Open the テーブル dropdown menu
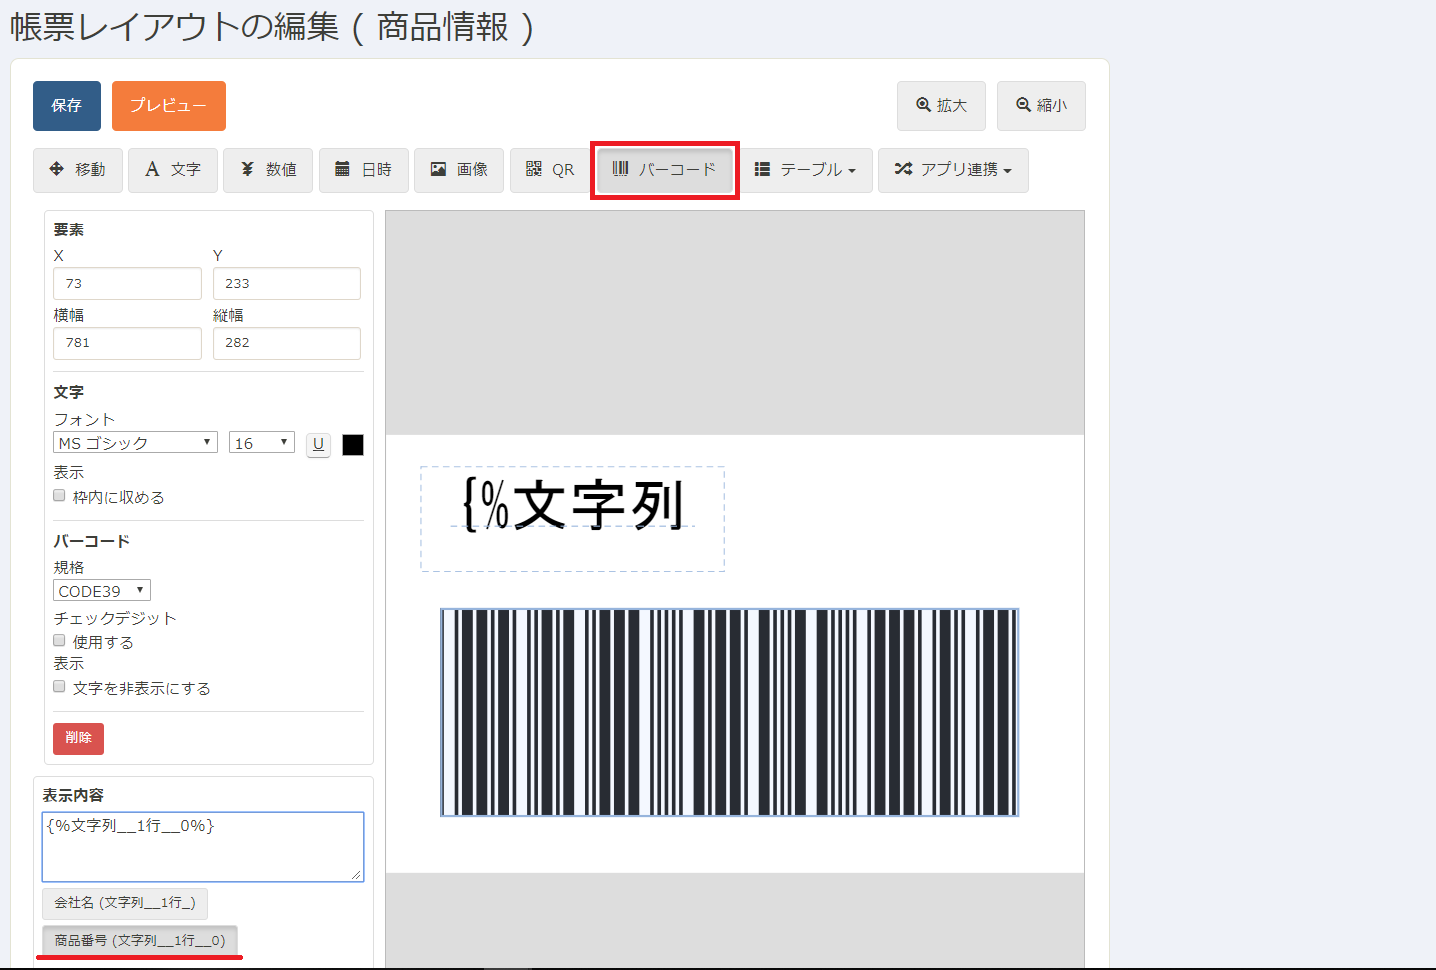This screenshot has height=970, width=1436. tap(806, 170)
